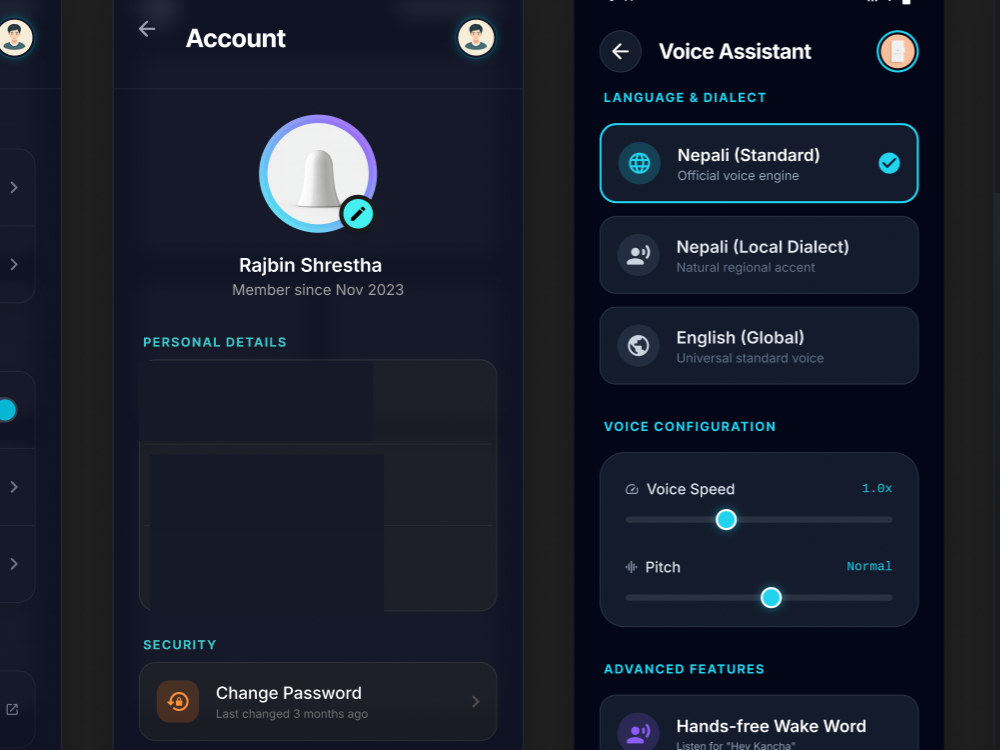Go back from the Account screen
The width and height of the screenshot is (1000, 750).
pos(147,29)
